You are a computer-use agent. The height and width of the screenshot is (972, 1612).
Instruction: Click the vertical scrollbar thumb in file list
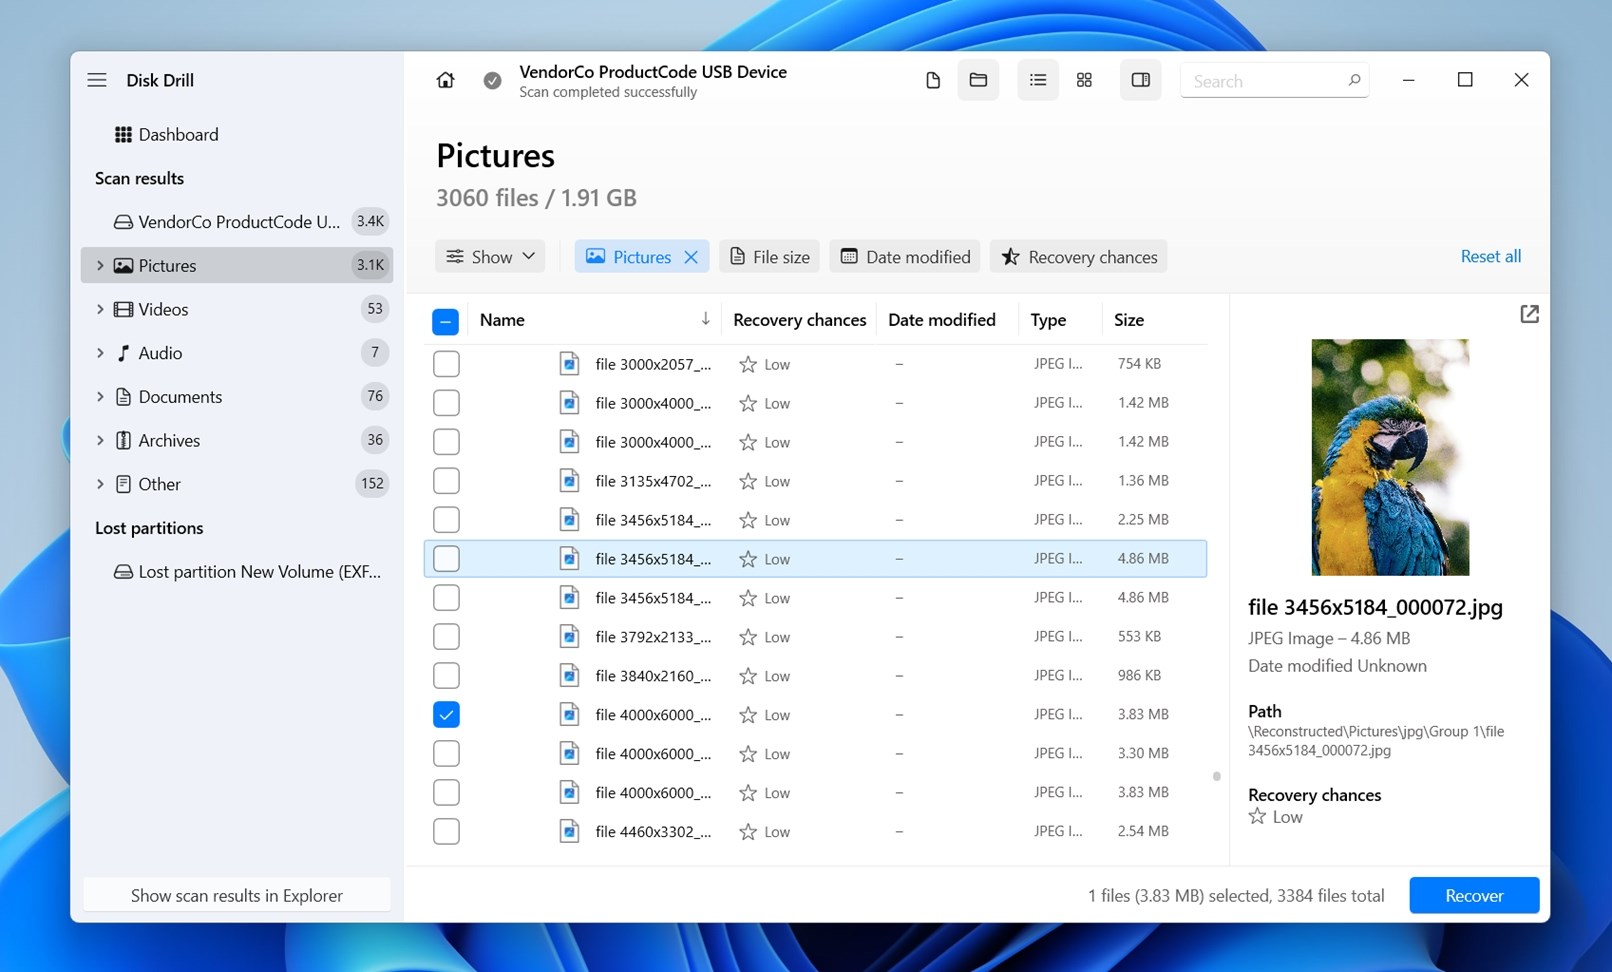pyautogui.click(x=1216, y=776)
